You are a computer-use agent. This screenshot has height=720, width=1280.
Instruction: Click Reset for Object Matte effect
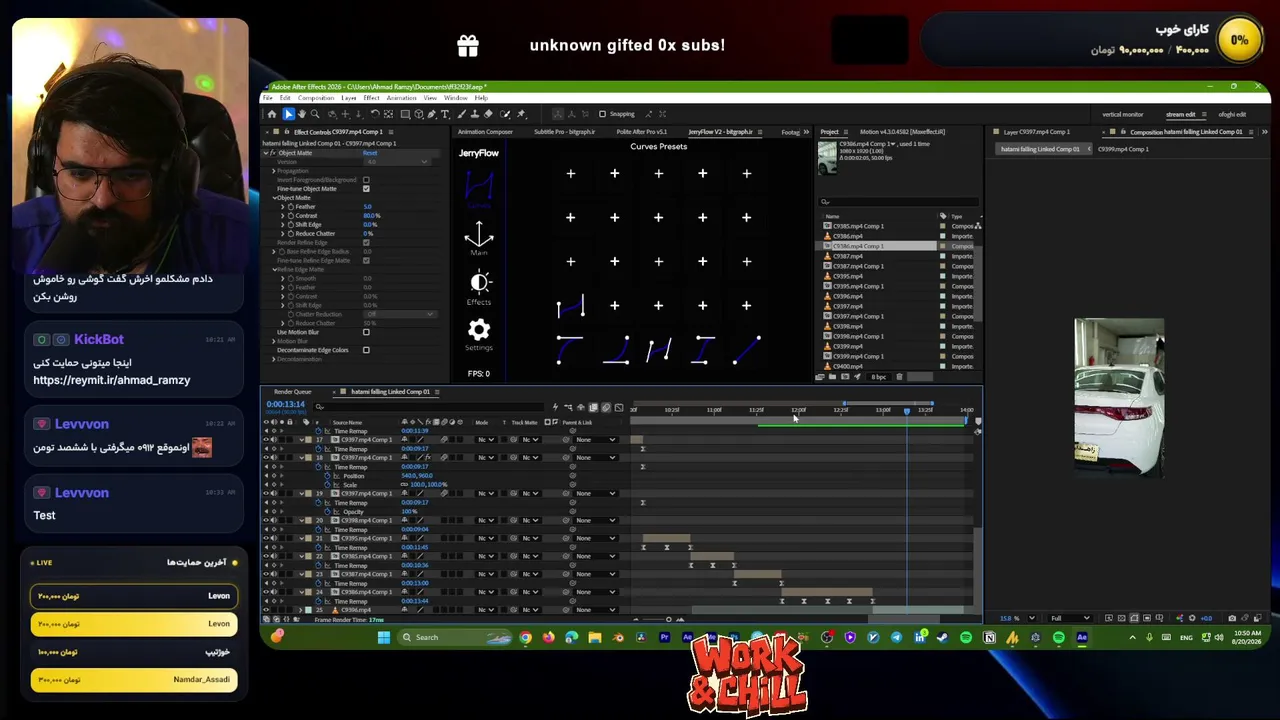[x=370, y=153]
